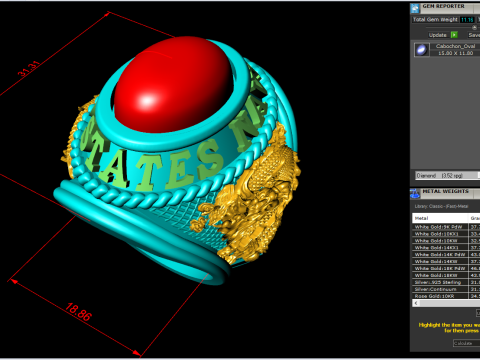Click the green Update arrow icon
Screen dimensions: 480x360
tap(454, 35)
